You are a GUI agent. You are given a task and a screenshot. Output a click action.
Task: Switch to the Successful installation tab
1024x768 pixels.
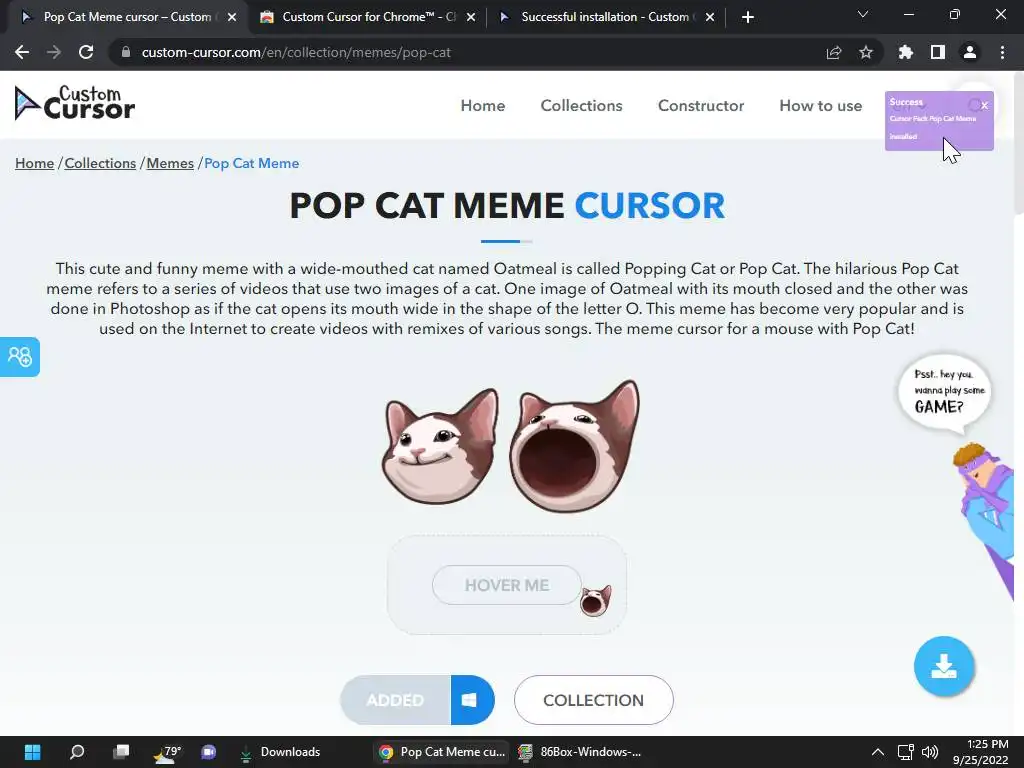605,17
